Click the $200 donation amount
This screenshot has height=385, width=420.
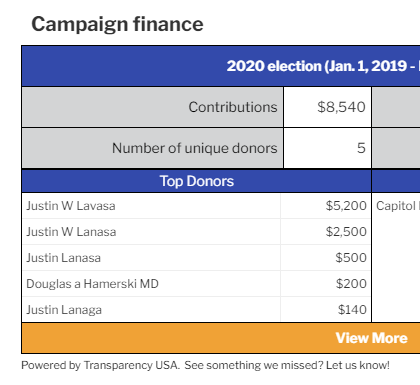pyautogui.click(x=351, y=284)
